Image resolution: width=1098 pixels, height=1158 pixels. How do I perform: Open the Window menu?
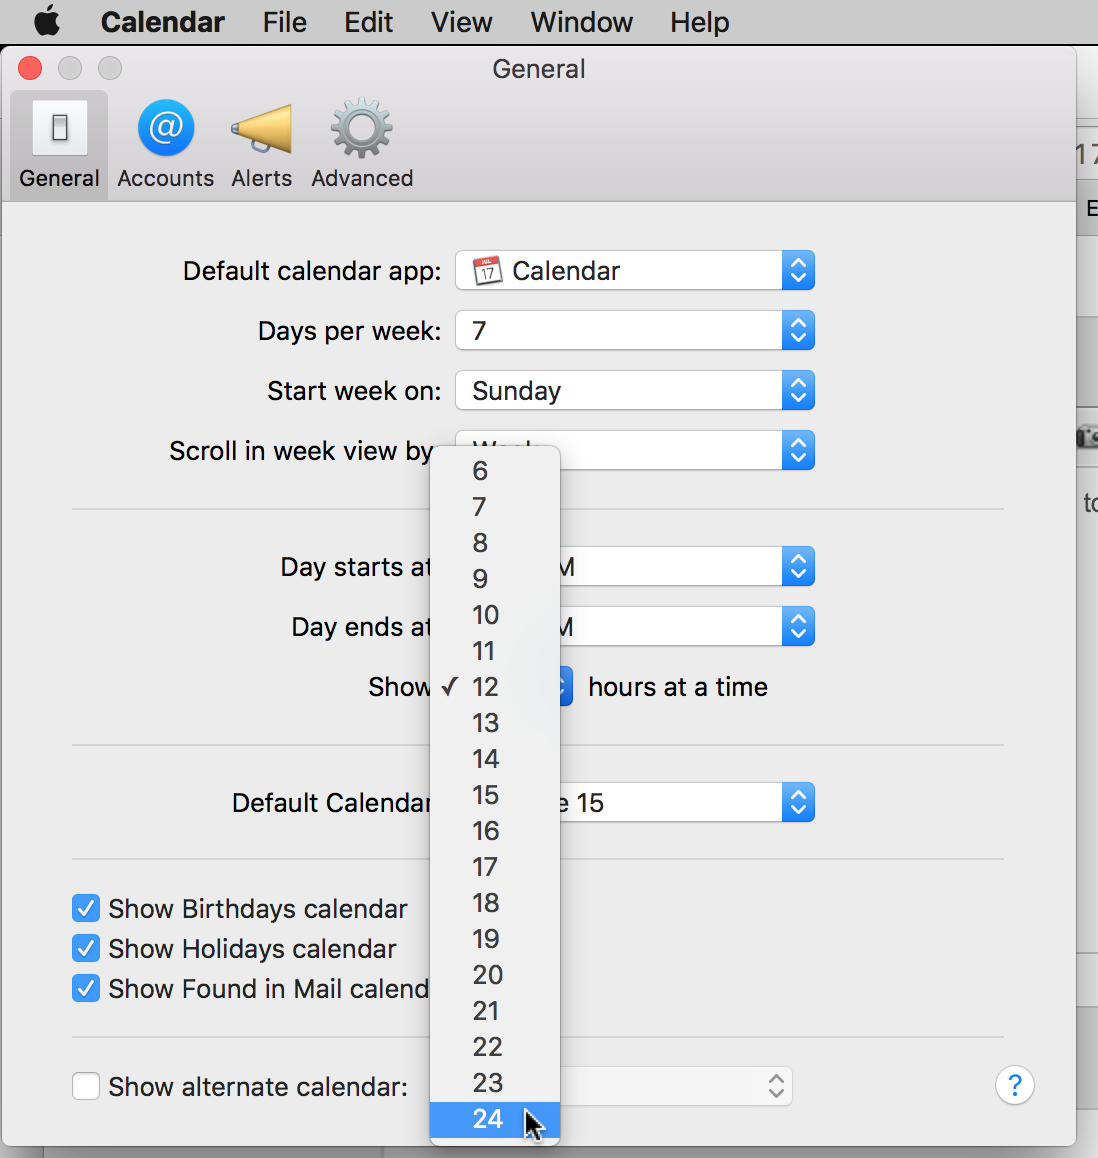(x=581, y=22)
